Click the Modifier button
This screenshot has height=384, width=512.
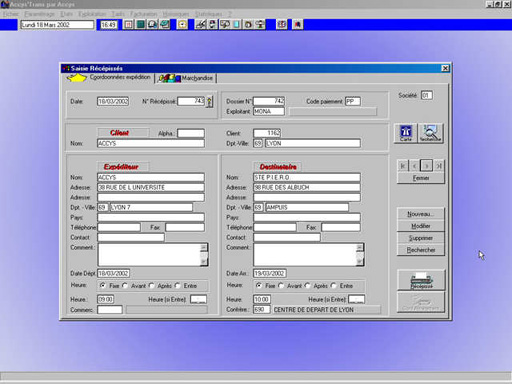point(421,226)
